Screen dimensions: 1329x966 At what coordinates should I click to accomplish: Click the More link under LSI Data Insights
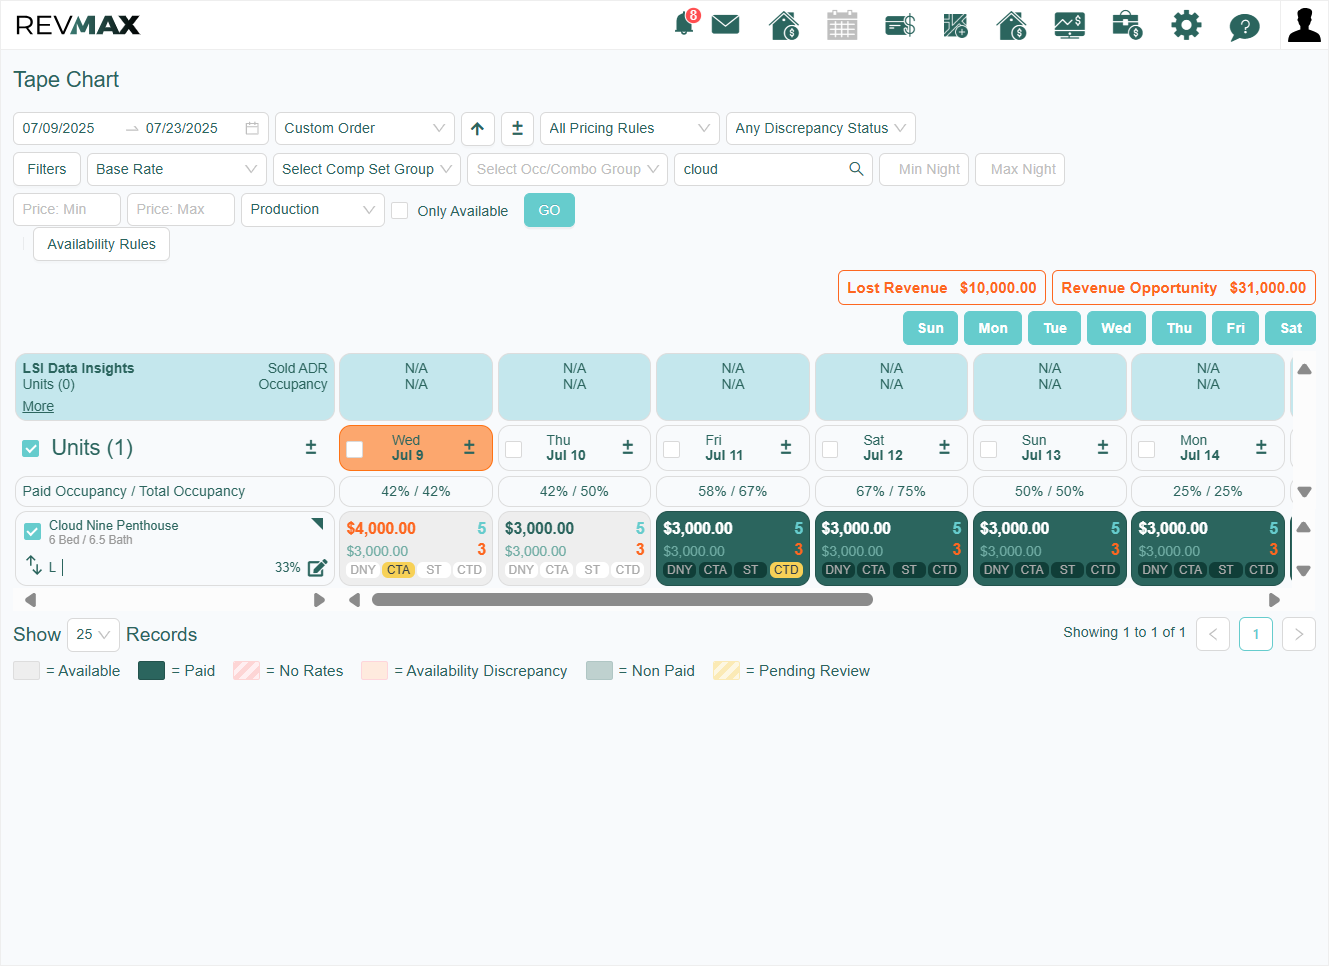click(x=38, y=406)
